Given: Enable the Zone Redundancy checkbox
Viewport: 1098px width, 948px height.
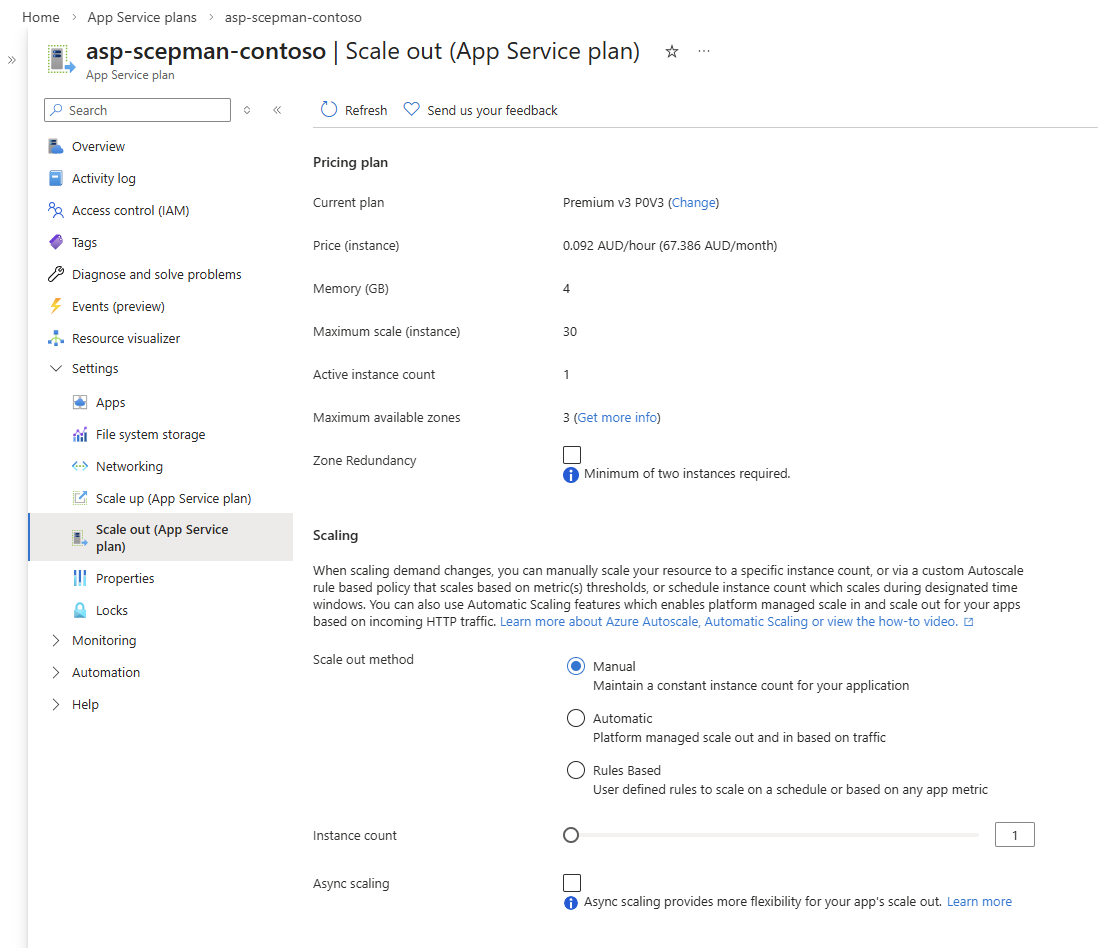Looking at the screenshot, I should coord(572,455).
